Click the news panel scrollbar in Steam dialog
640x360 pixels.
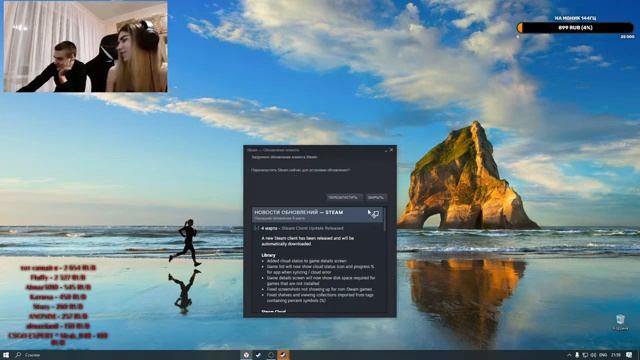coord(385,220)
